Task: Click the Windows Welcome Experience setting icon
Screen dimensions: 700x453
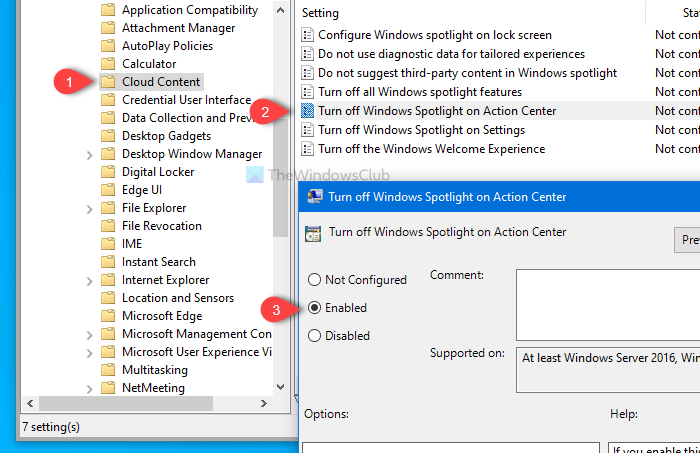Action: coord(308,149)
